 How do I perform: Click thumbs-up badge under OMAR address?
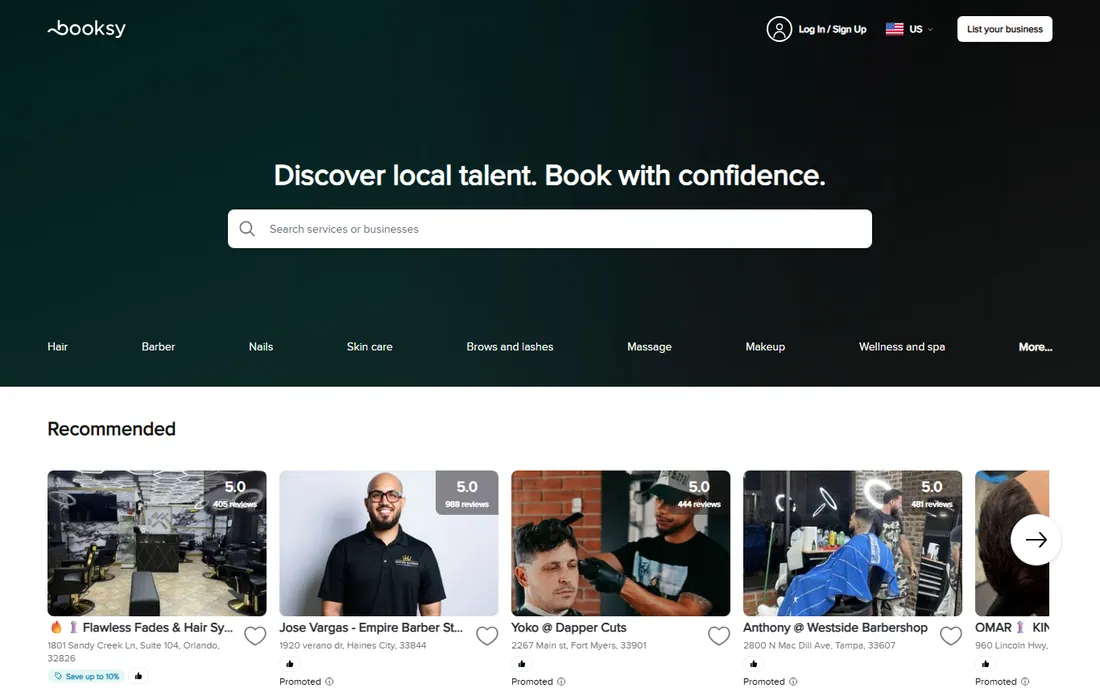985,663
